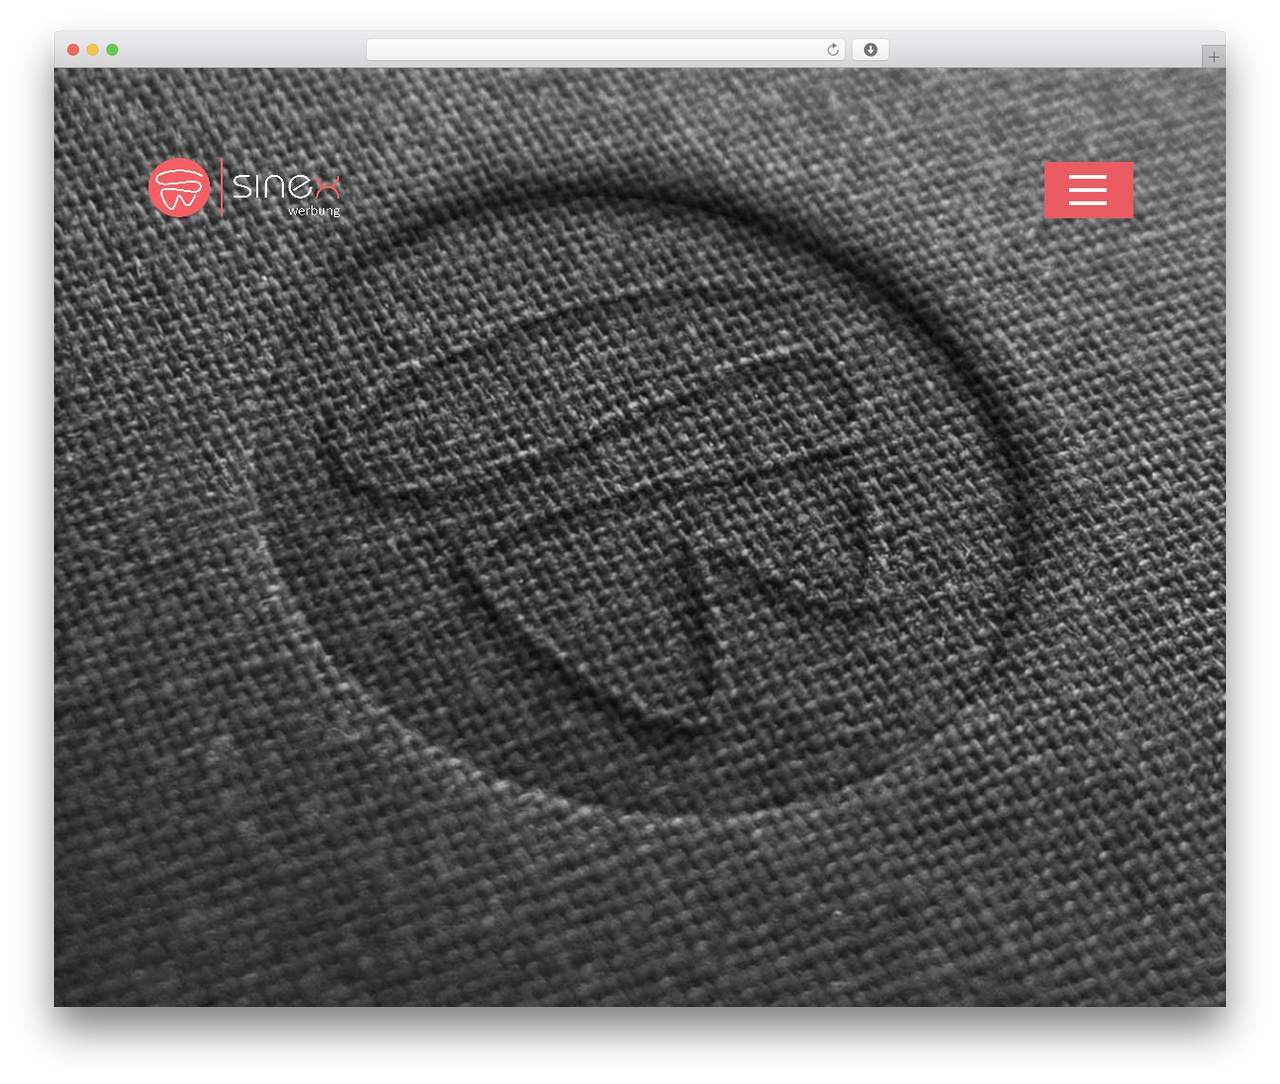Open the red hamburger menu button
1280x1084 pixels.
[x=1088, y=190]
